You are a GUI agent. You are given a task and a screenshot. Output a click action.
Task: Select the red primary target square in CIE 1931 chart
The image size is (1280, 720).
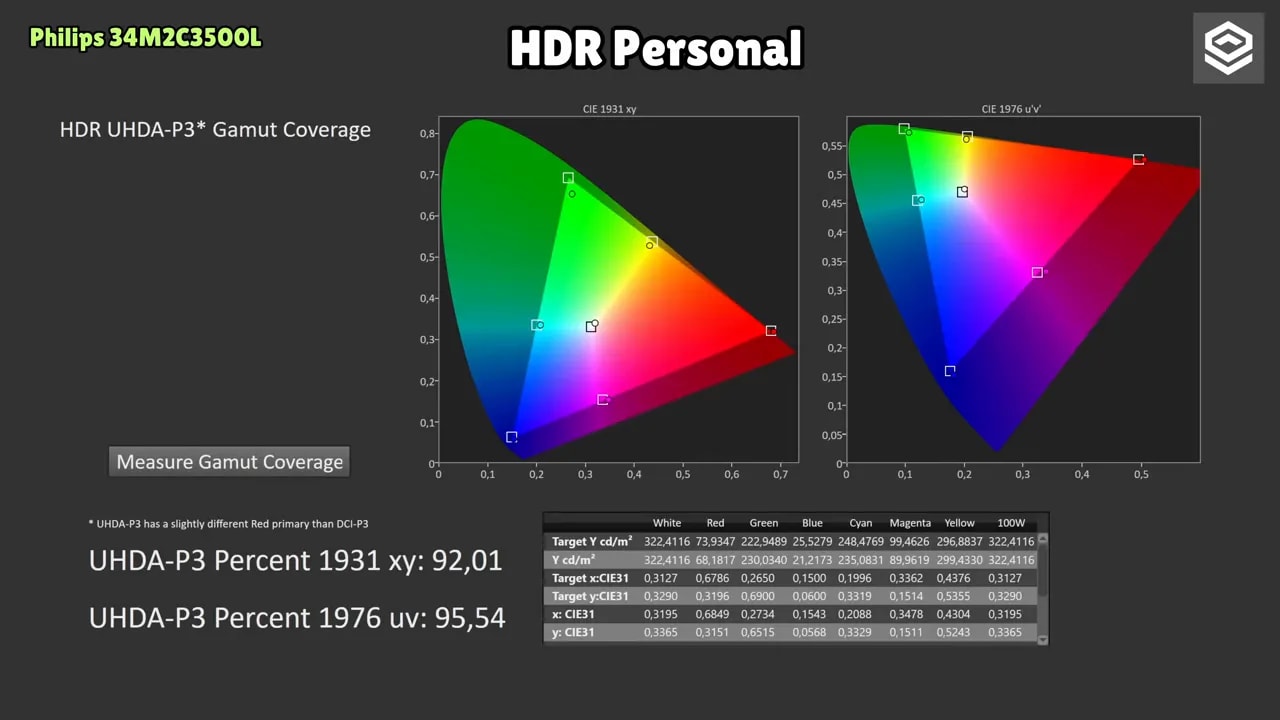tap(771, 330)
